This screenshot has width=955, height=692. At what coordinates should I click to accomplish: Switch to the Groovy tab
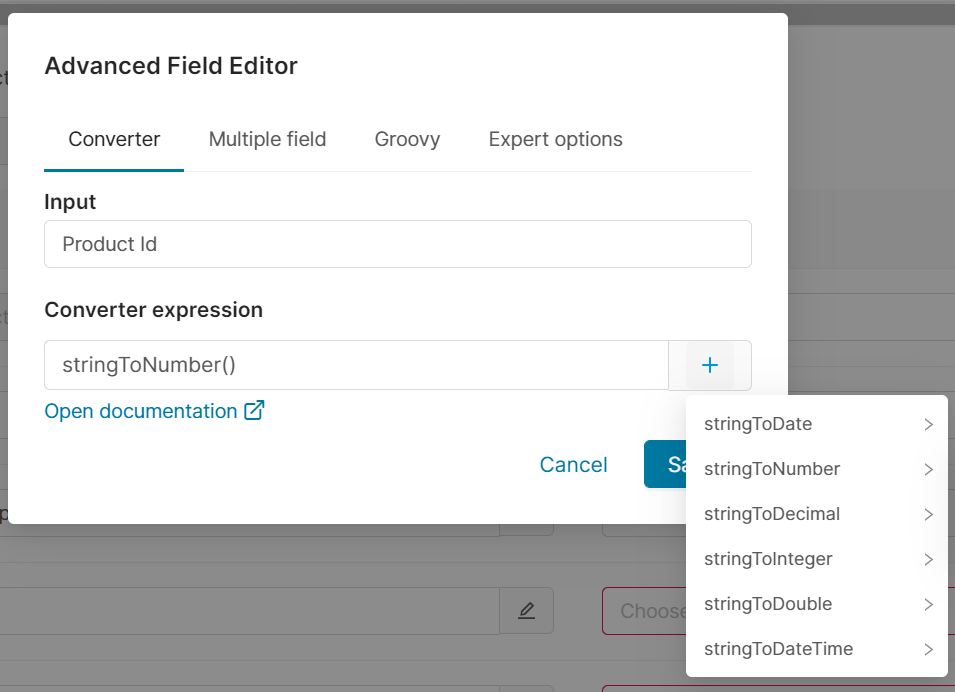(x=407, y=139)
